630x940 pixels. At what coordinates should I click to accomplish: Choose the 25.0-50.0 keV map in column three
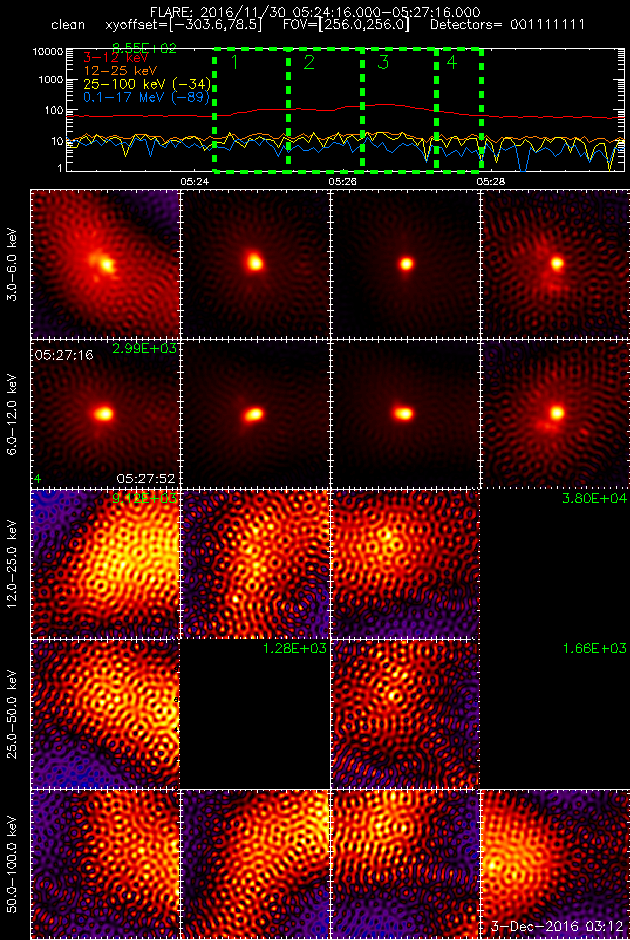tap(405, 714)
